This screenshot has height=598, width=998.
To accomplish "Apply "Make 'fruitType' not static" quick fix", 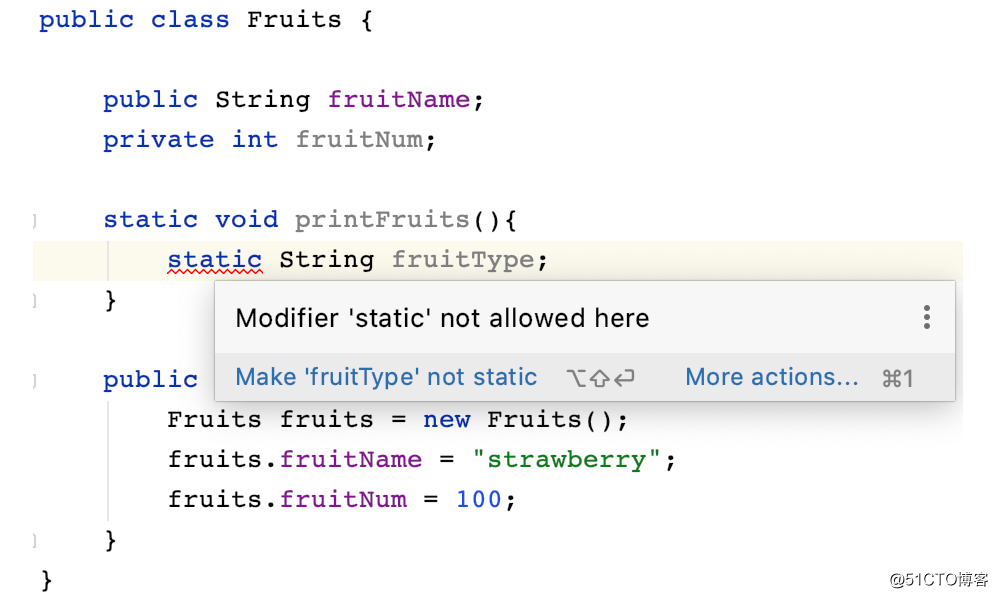I will pyautogui.click(x=386, y=377).
